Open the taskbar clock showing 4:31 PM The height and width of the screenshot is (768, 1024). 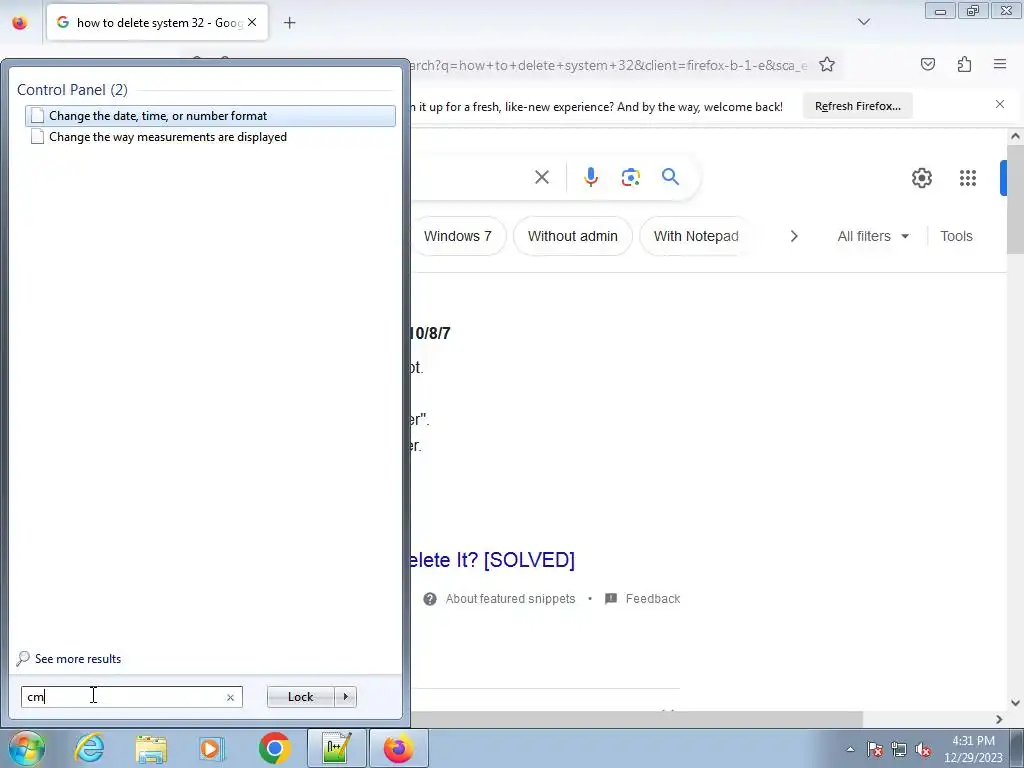coord(973,748)
